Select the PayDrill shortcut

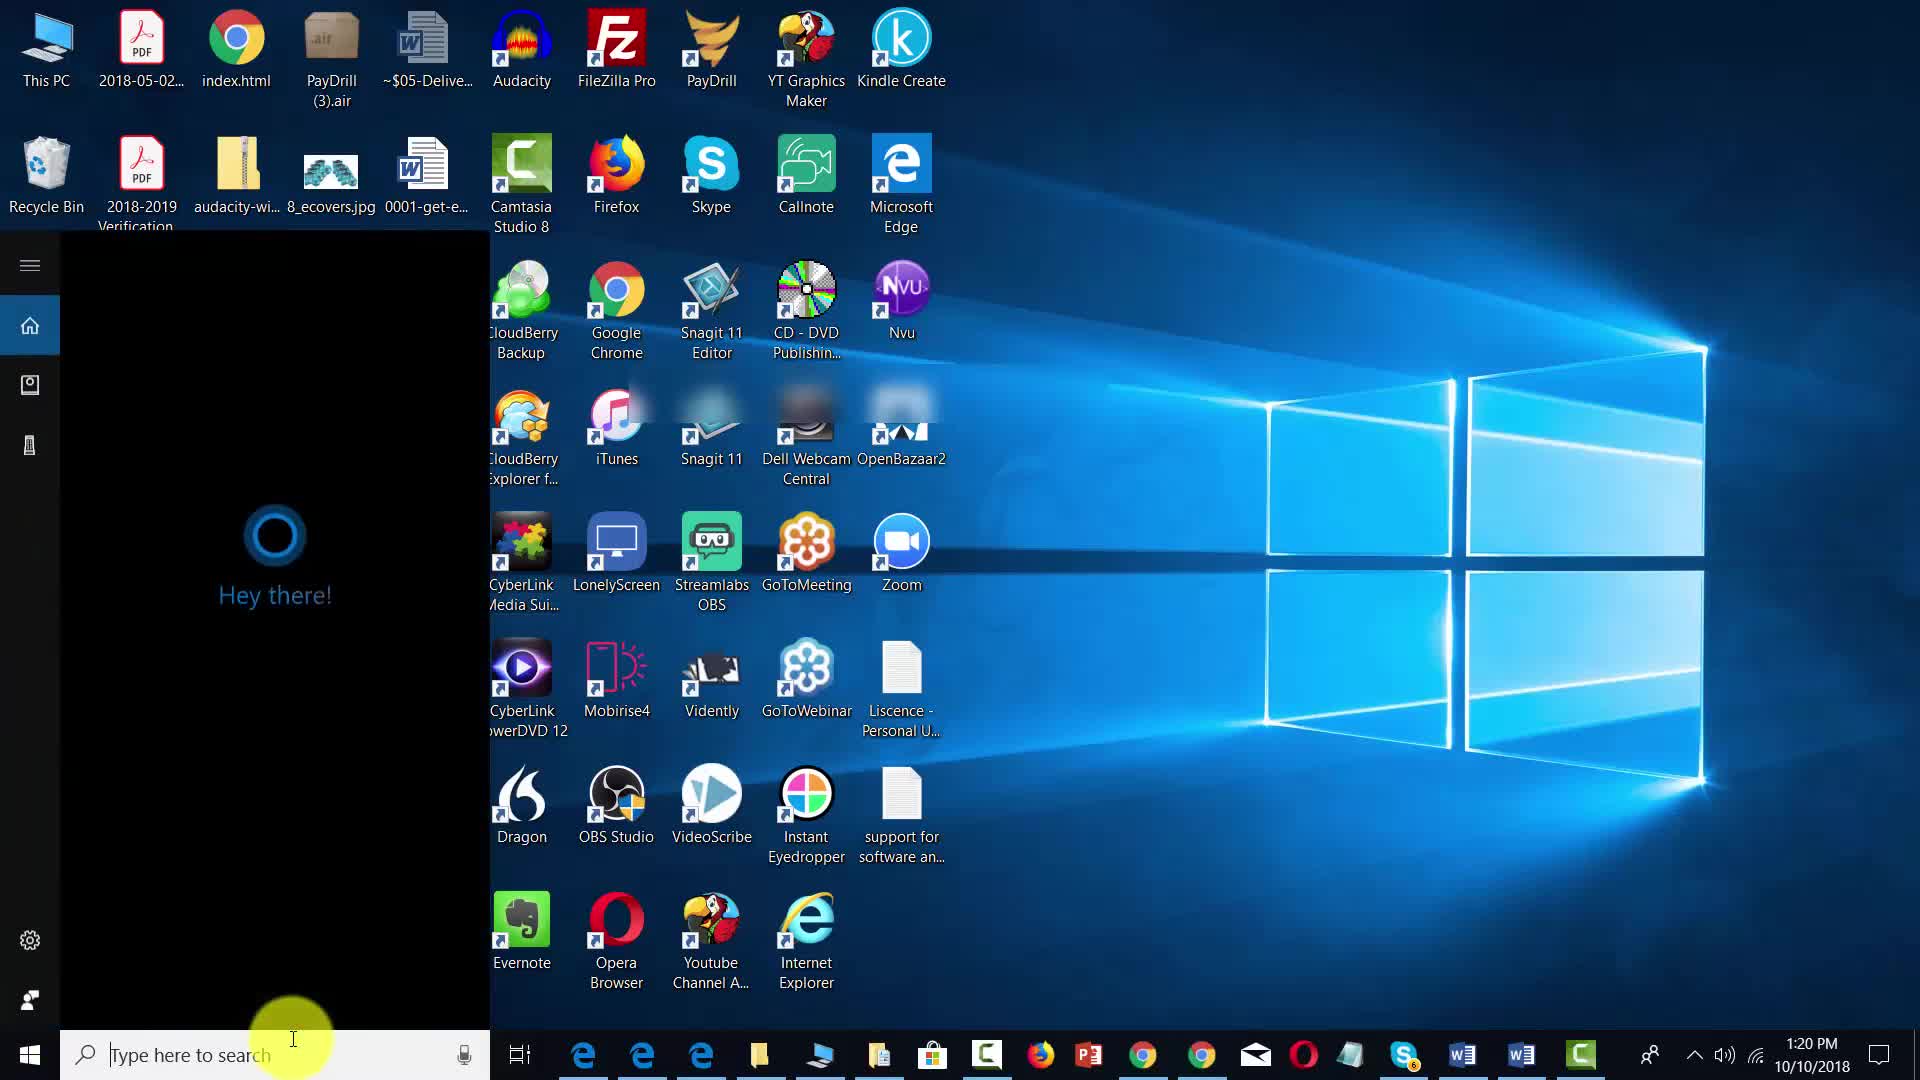(711, 50)
